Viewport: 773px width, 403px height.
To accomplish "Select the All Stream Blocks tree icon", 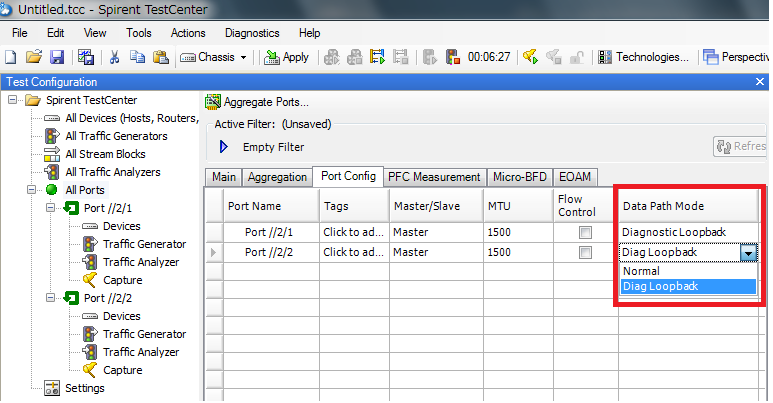I will [52, 154].
